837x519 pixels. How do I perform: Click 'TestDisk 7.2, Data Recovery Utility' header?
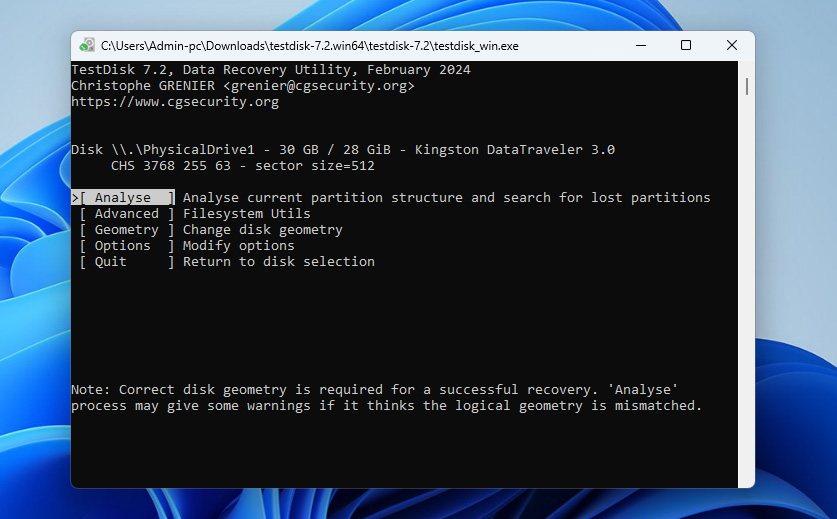[x=271, y=69]
